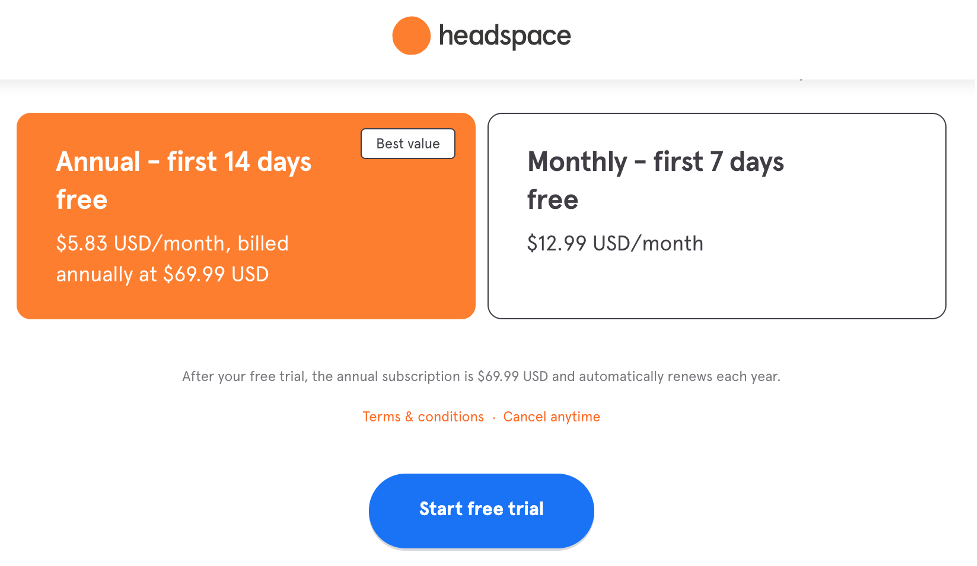Image resolution: width=977 pixels, height=566 pixels.
Task: Click the 'Annual – first 14 days' heading
Action: pyautogui.click(x=184, y=161)
